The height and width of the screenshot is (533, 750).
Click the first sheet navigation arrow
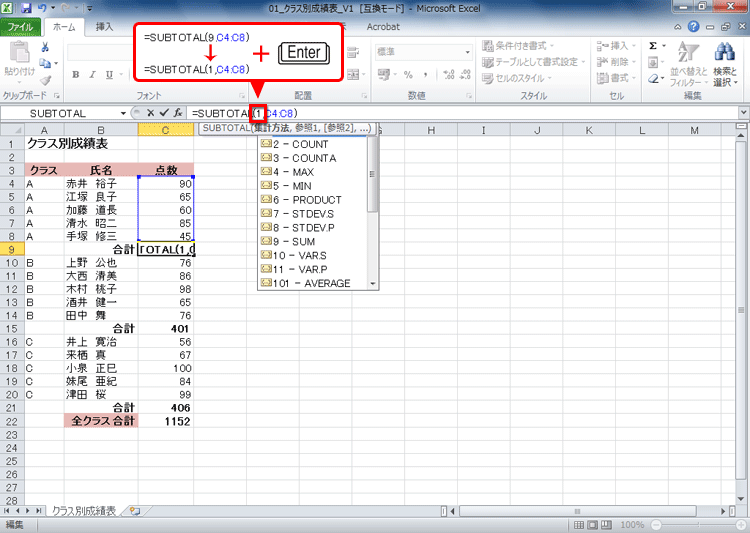pyautogui.click(x=7, y=511)
